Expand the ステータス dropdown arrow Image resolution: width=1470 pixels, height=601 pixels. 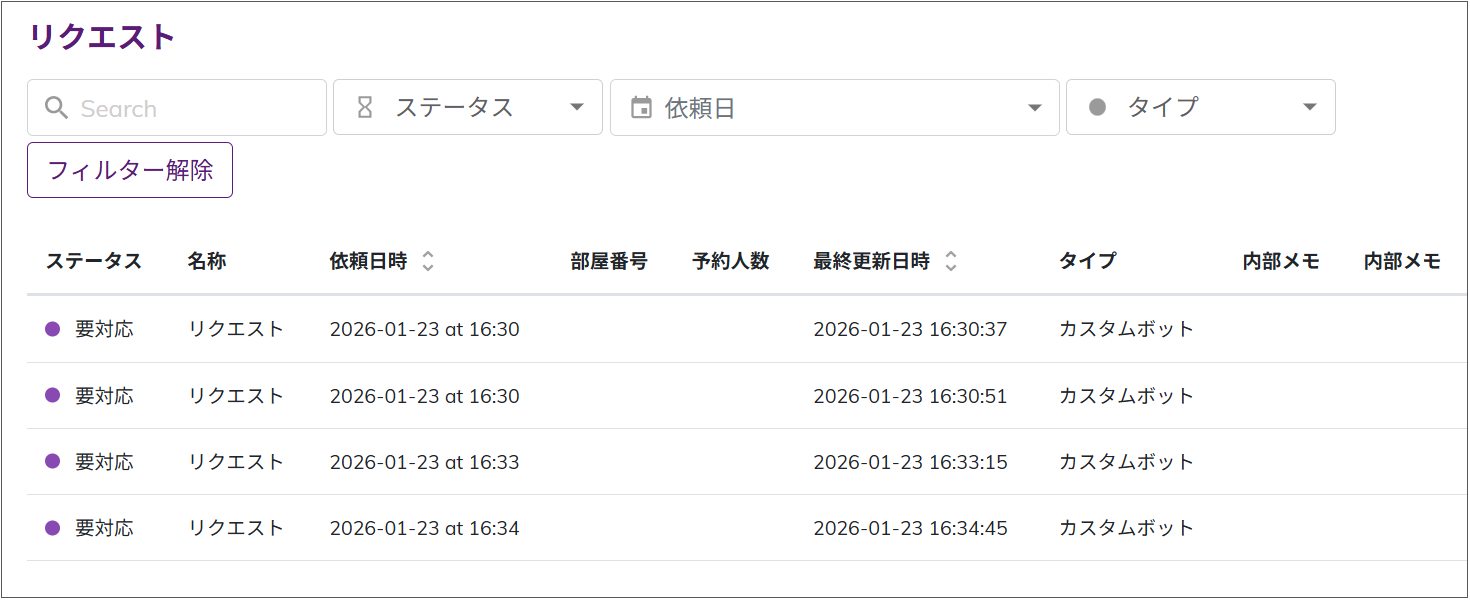576,107
